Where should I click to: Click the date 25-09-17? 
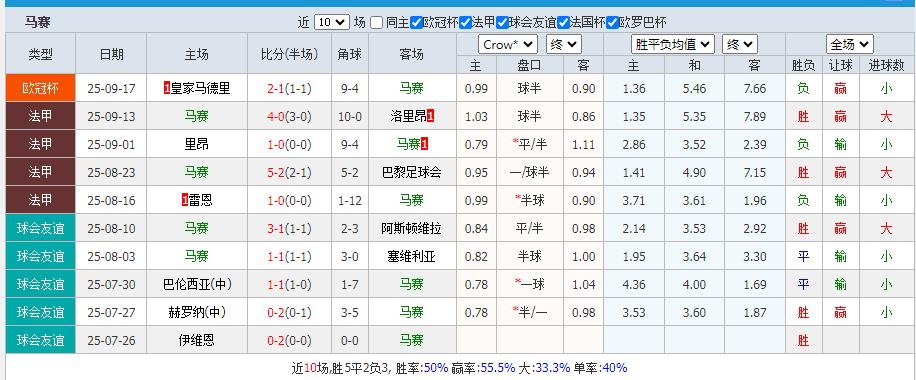(x=111, y=89)
